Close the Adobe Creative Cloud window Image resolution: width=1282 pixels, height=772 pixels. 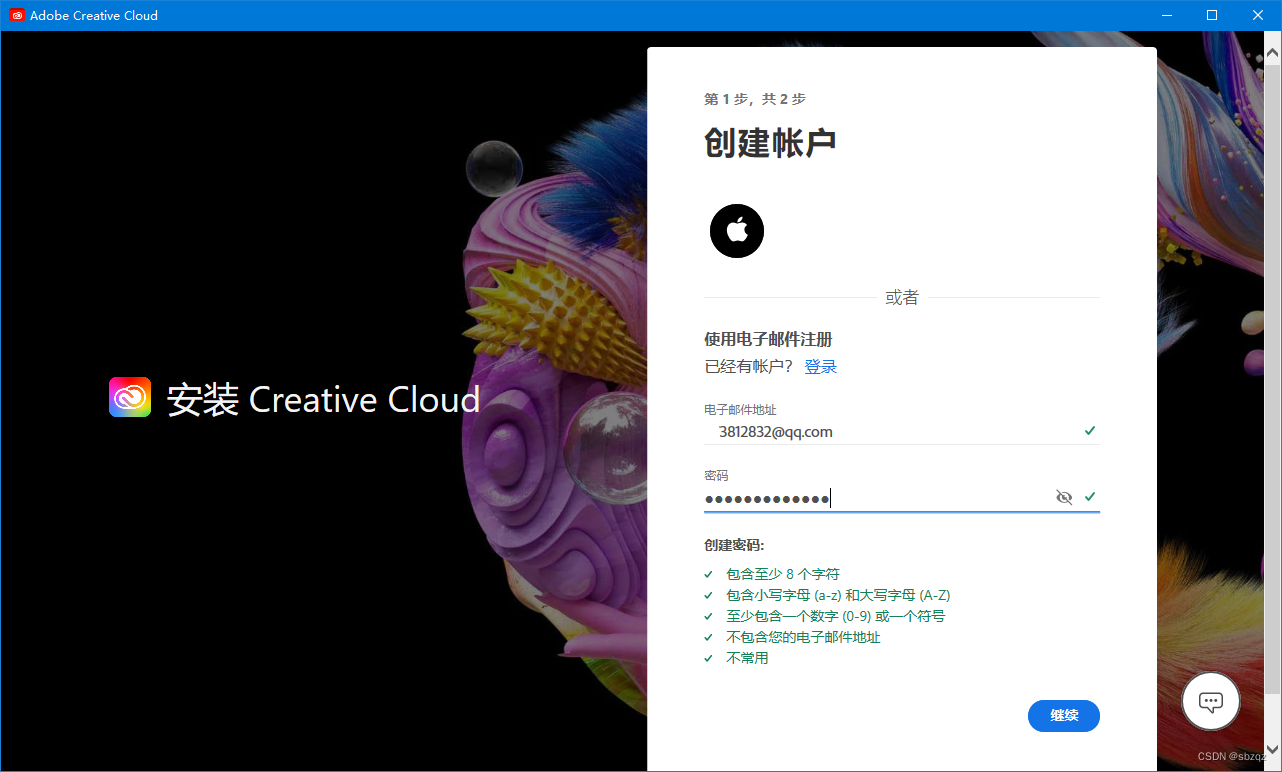click(x=1258, y=15)
